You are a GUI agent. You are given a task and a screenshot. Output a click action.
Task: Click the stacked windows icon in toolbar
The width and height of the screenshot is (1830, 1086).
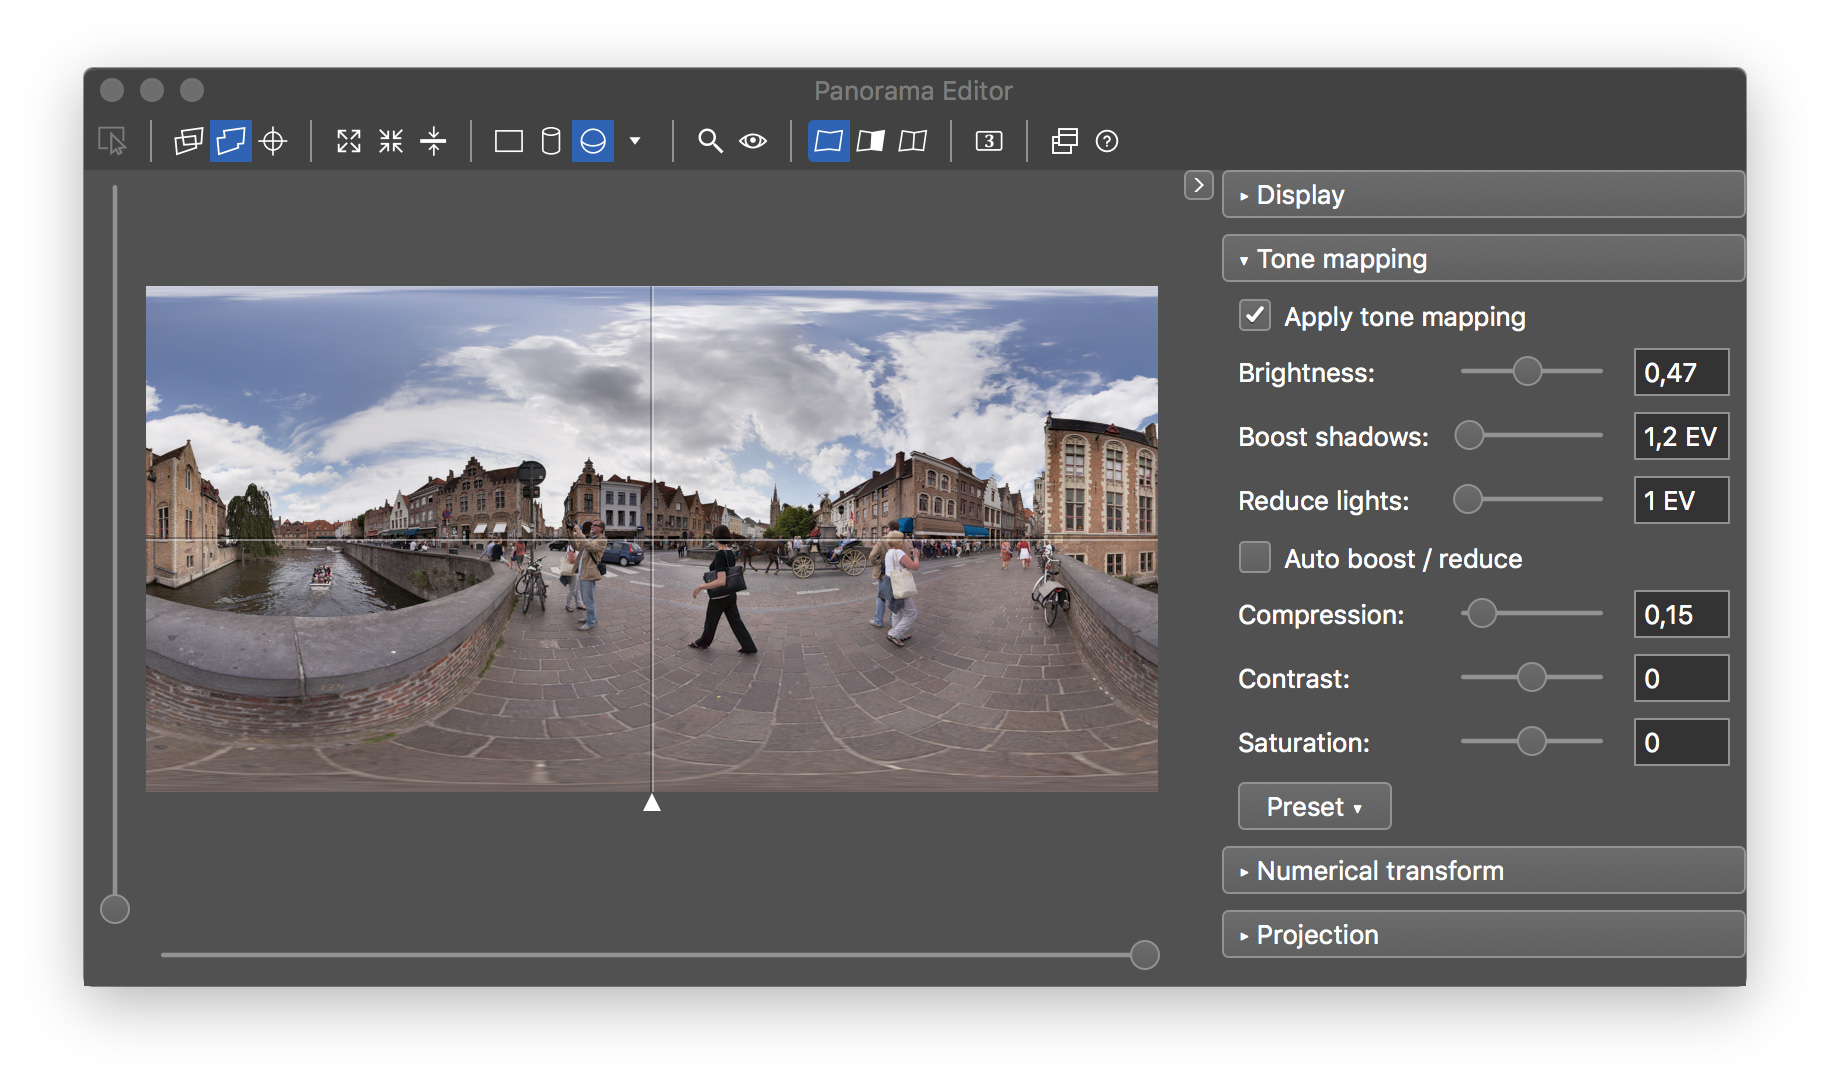pyautogui.click(x=1065, y=141)
